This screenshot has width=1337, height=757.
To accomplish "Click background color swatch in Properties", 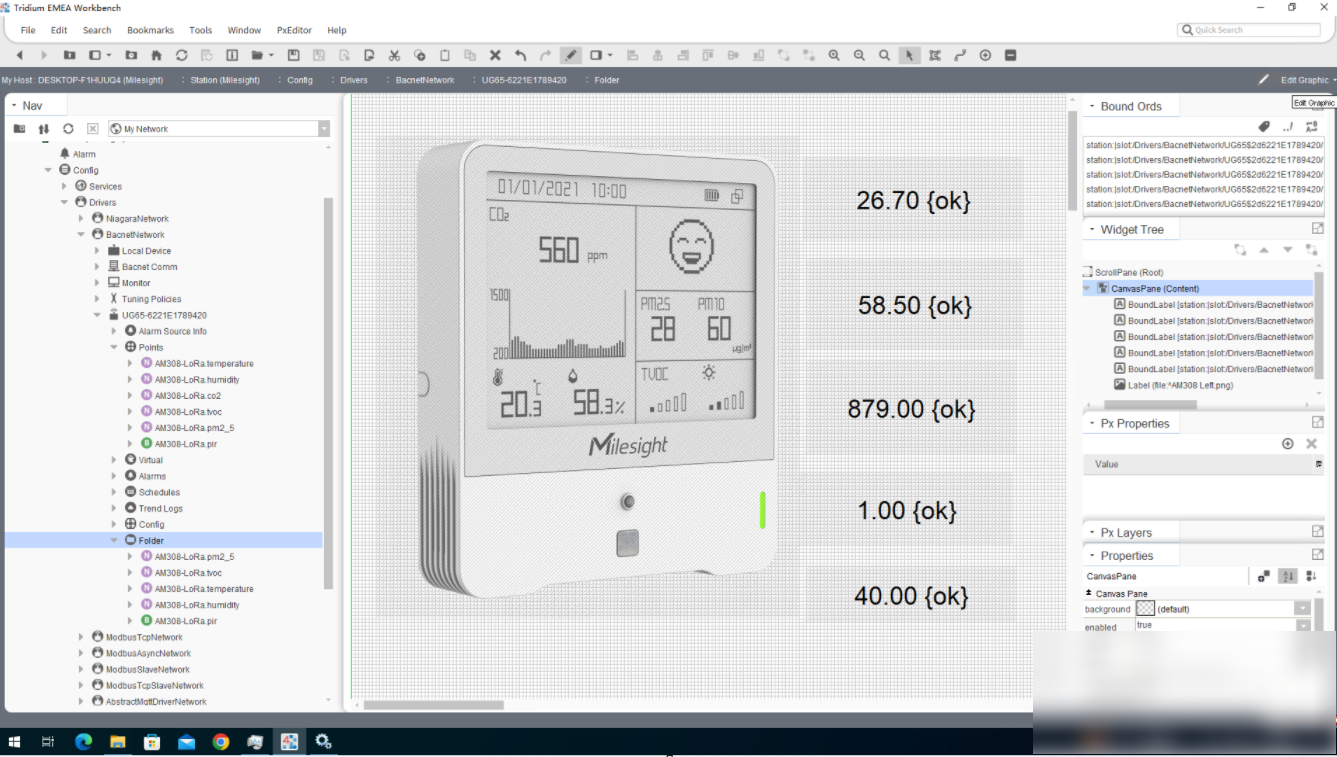I will pyautogui.click(x=1146, y=608).
